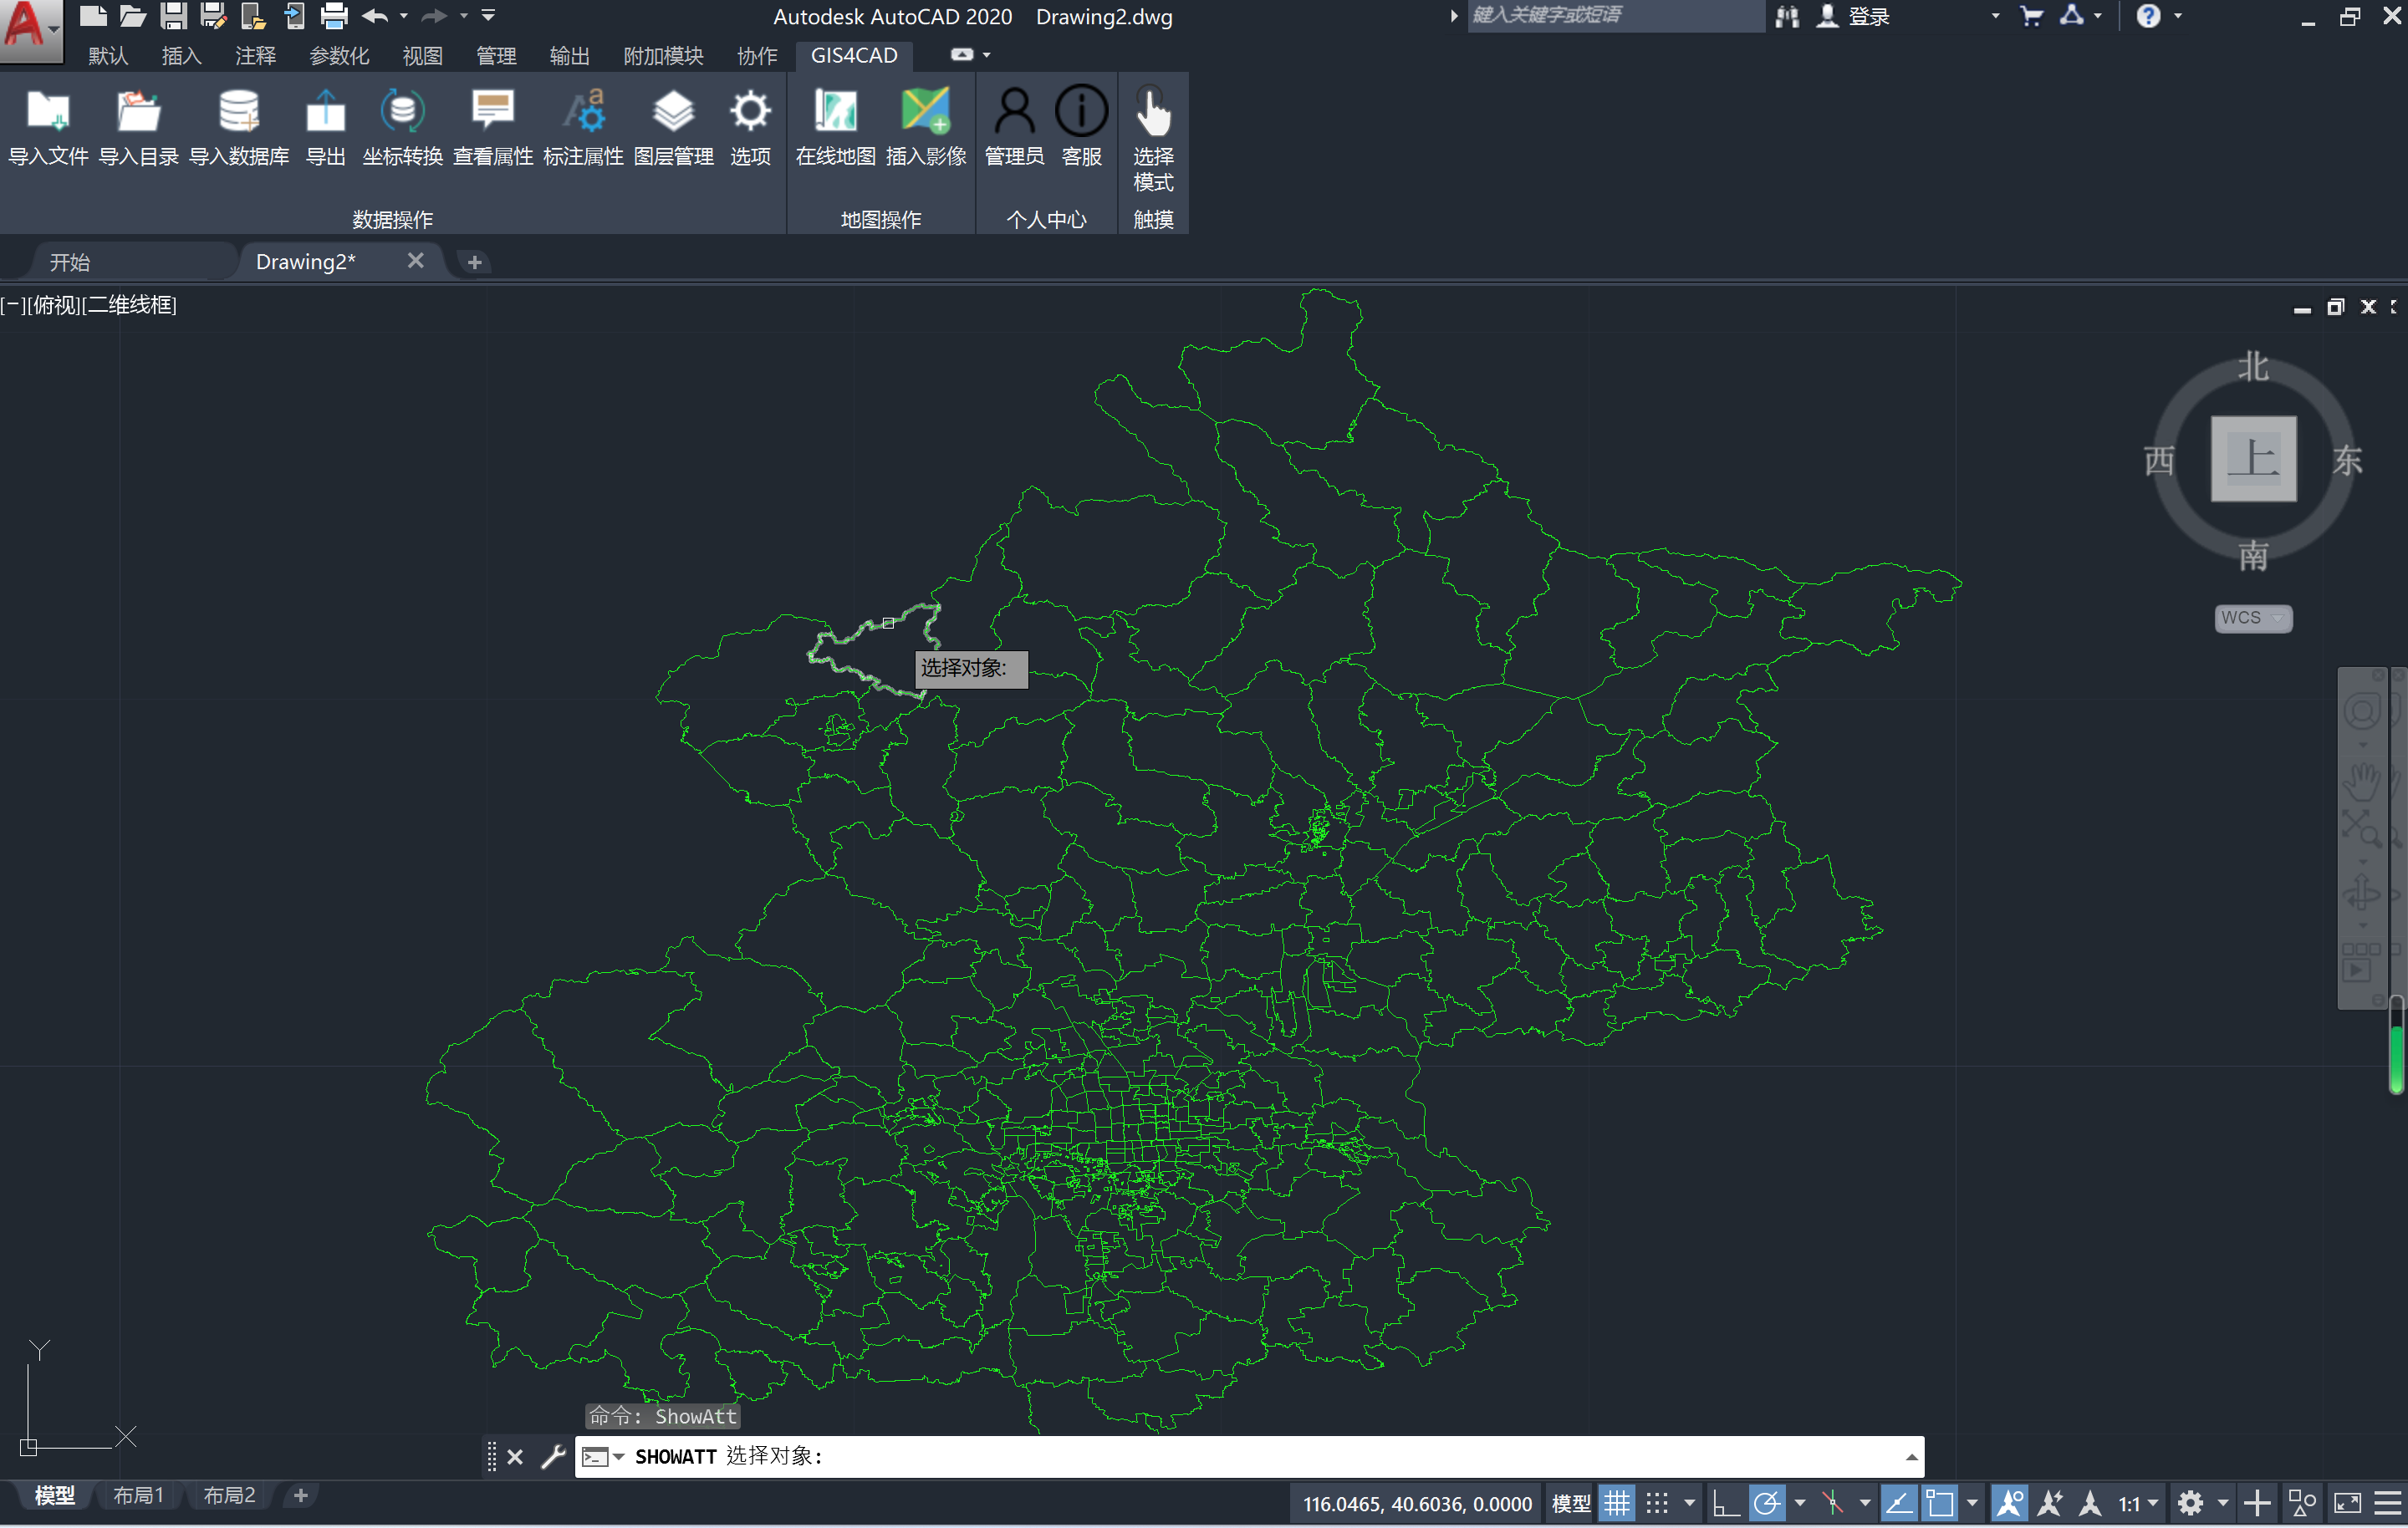Click the 插入影像 insert image icon

pyautogui.click(x=925, y=112)
